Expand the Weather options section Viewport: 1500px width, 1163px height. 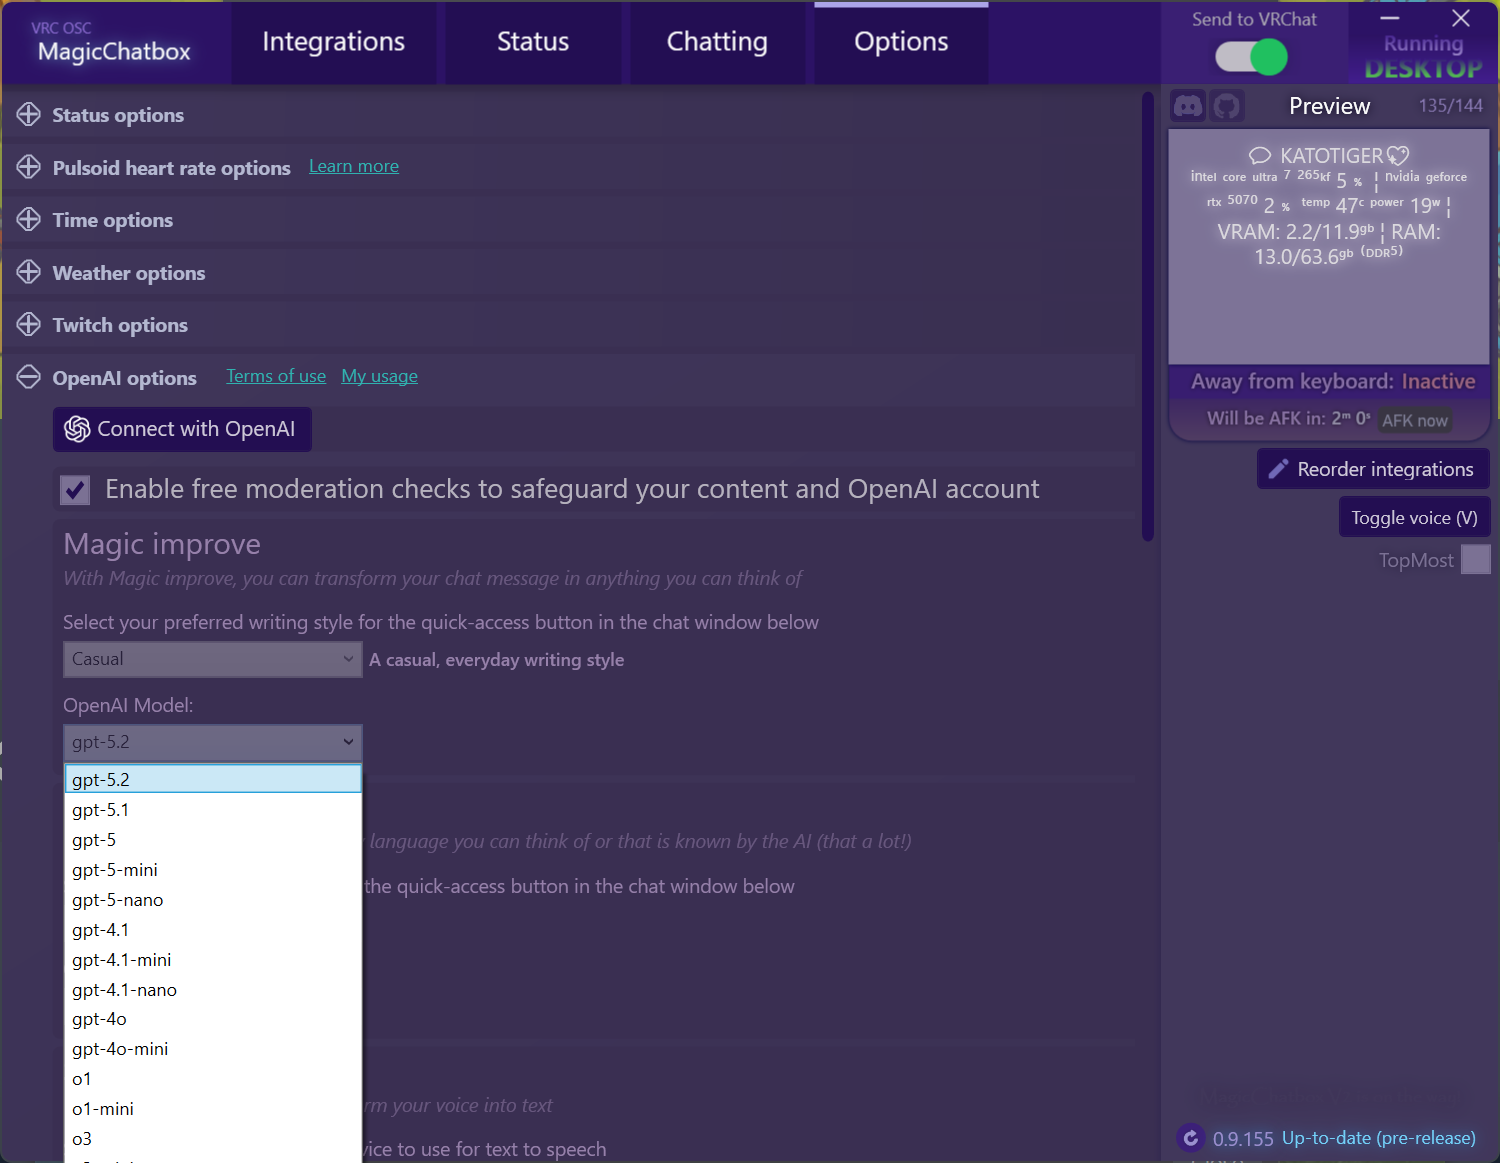pos(29,272)
